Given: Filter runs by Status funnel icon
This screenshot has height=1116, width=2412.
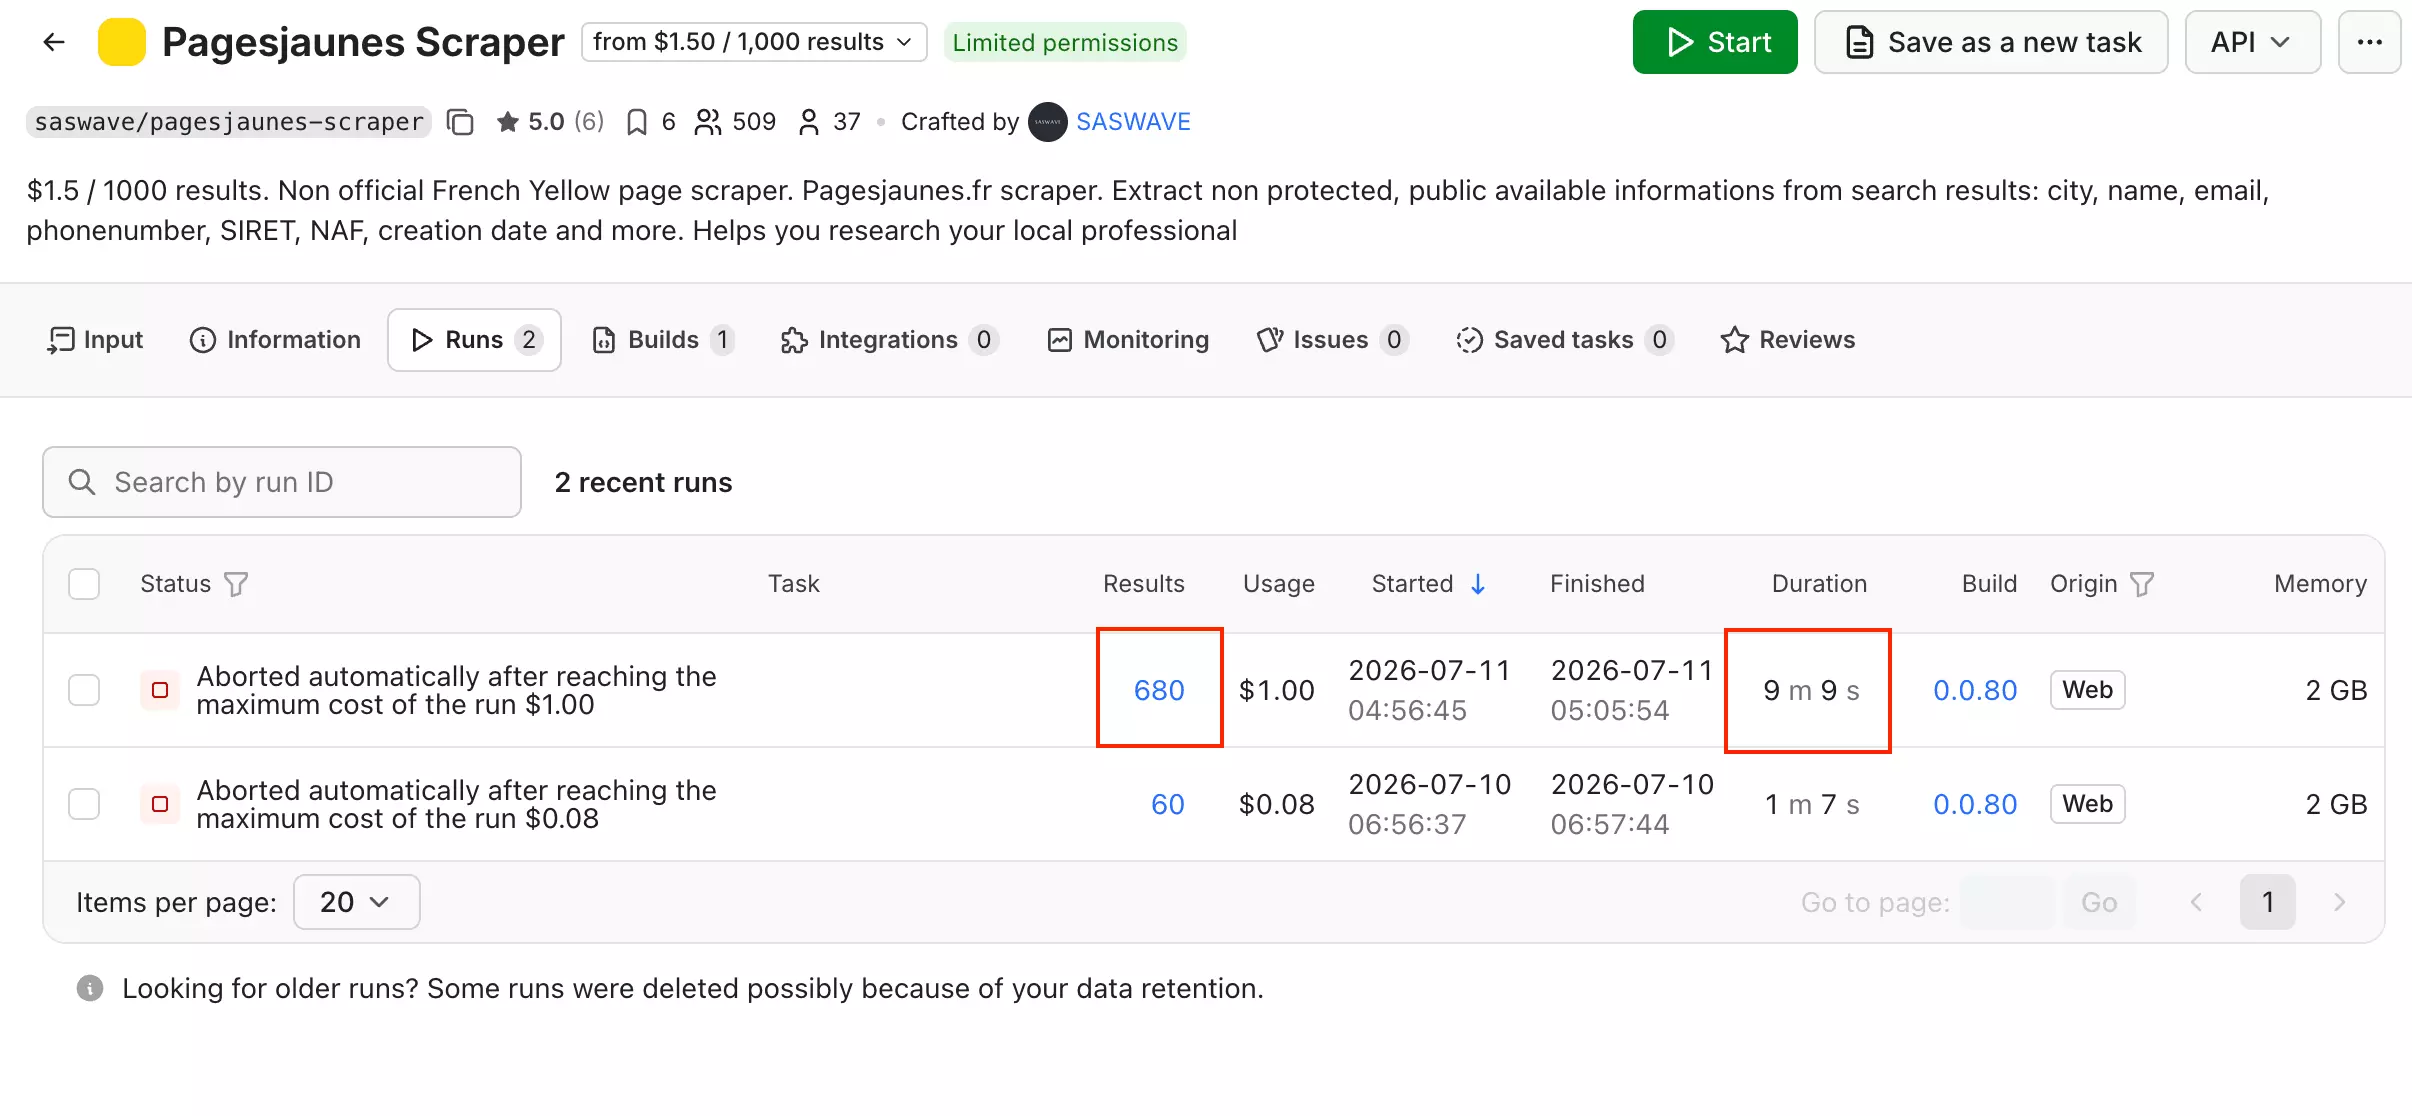Looking at the screenshot, I should point(236,584).
